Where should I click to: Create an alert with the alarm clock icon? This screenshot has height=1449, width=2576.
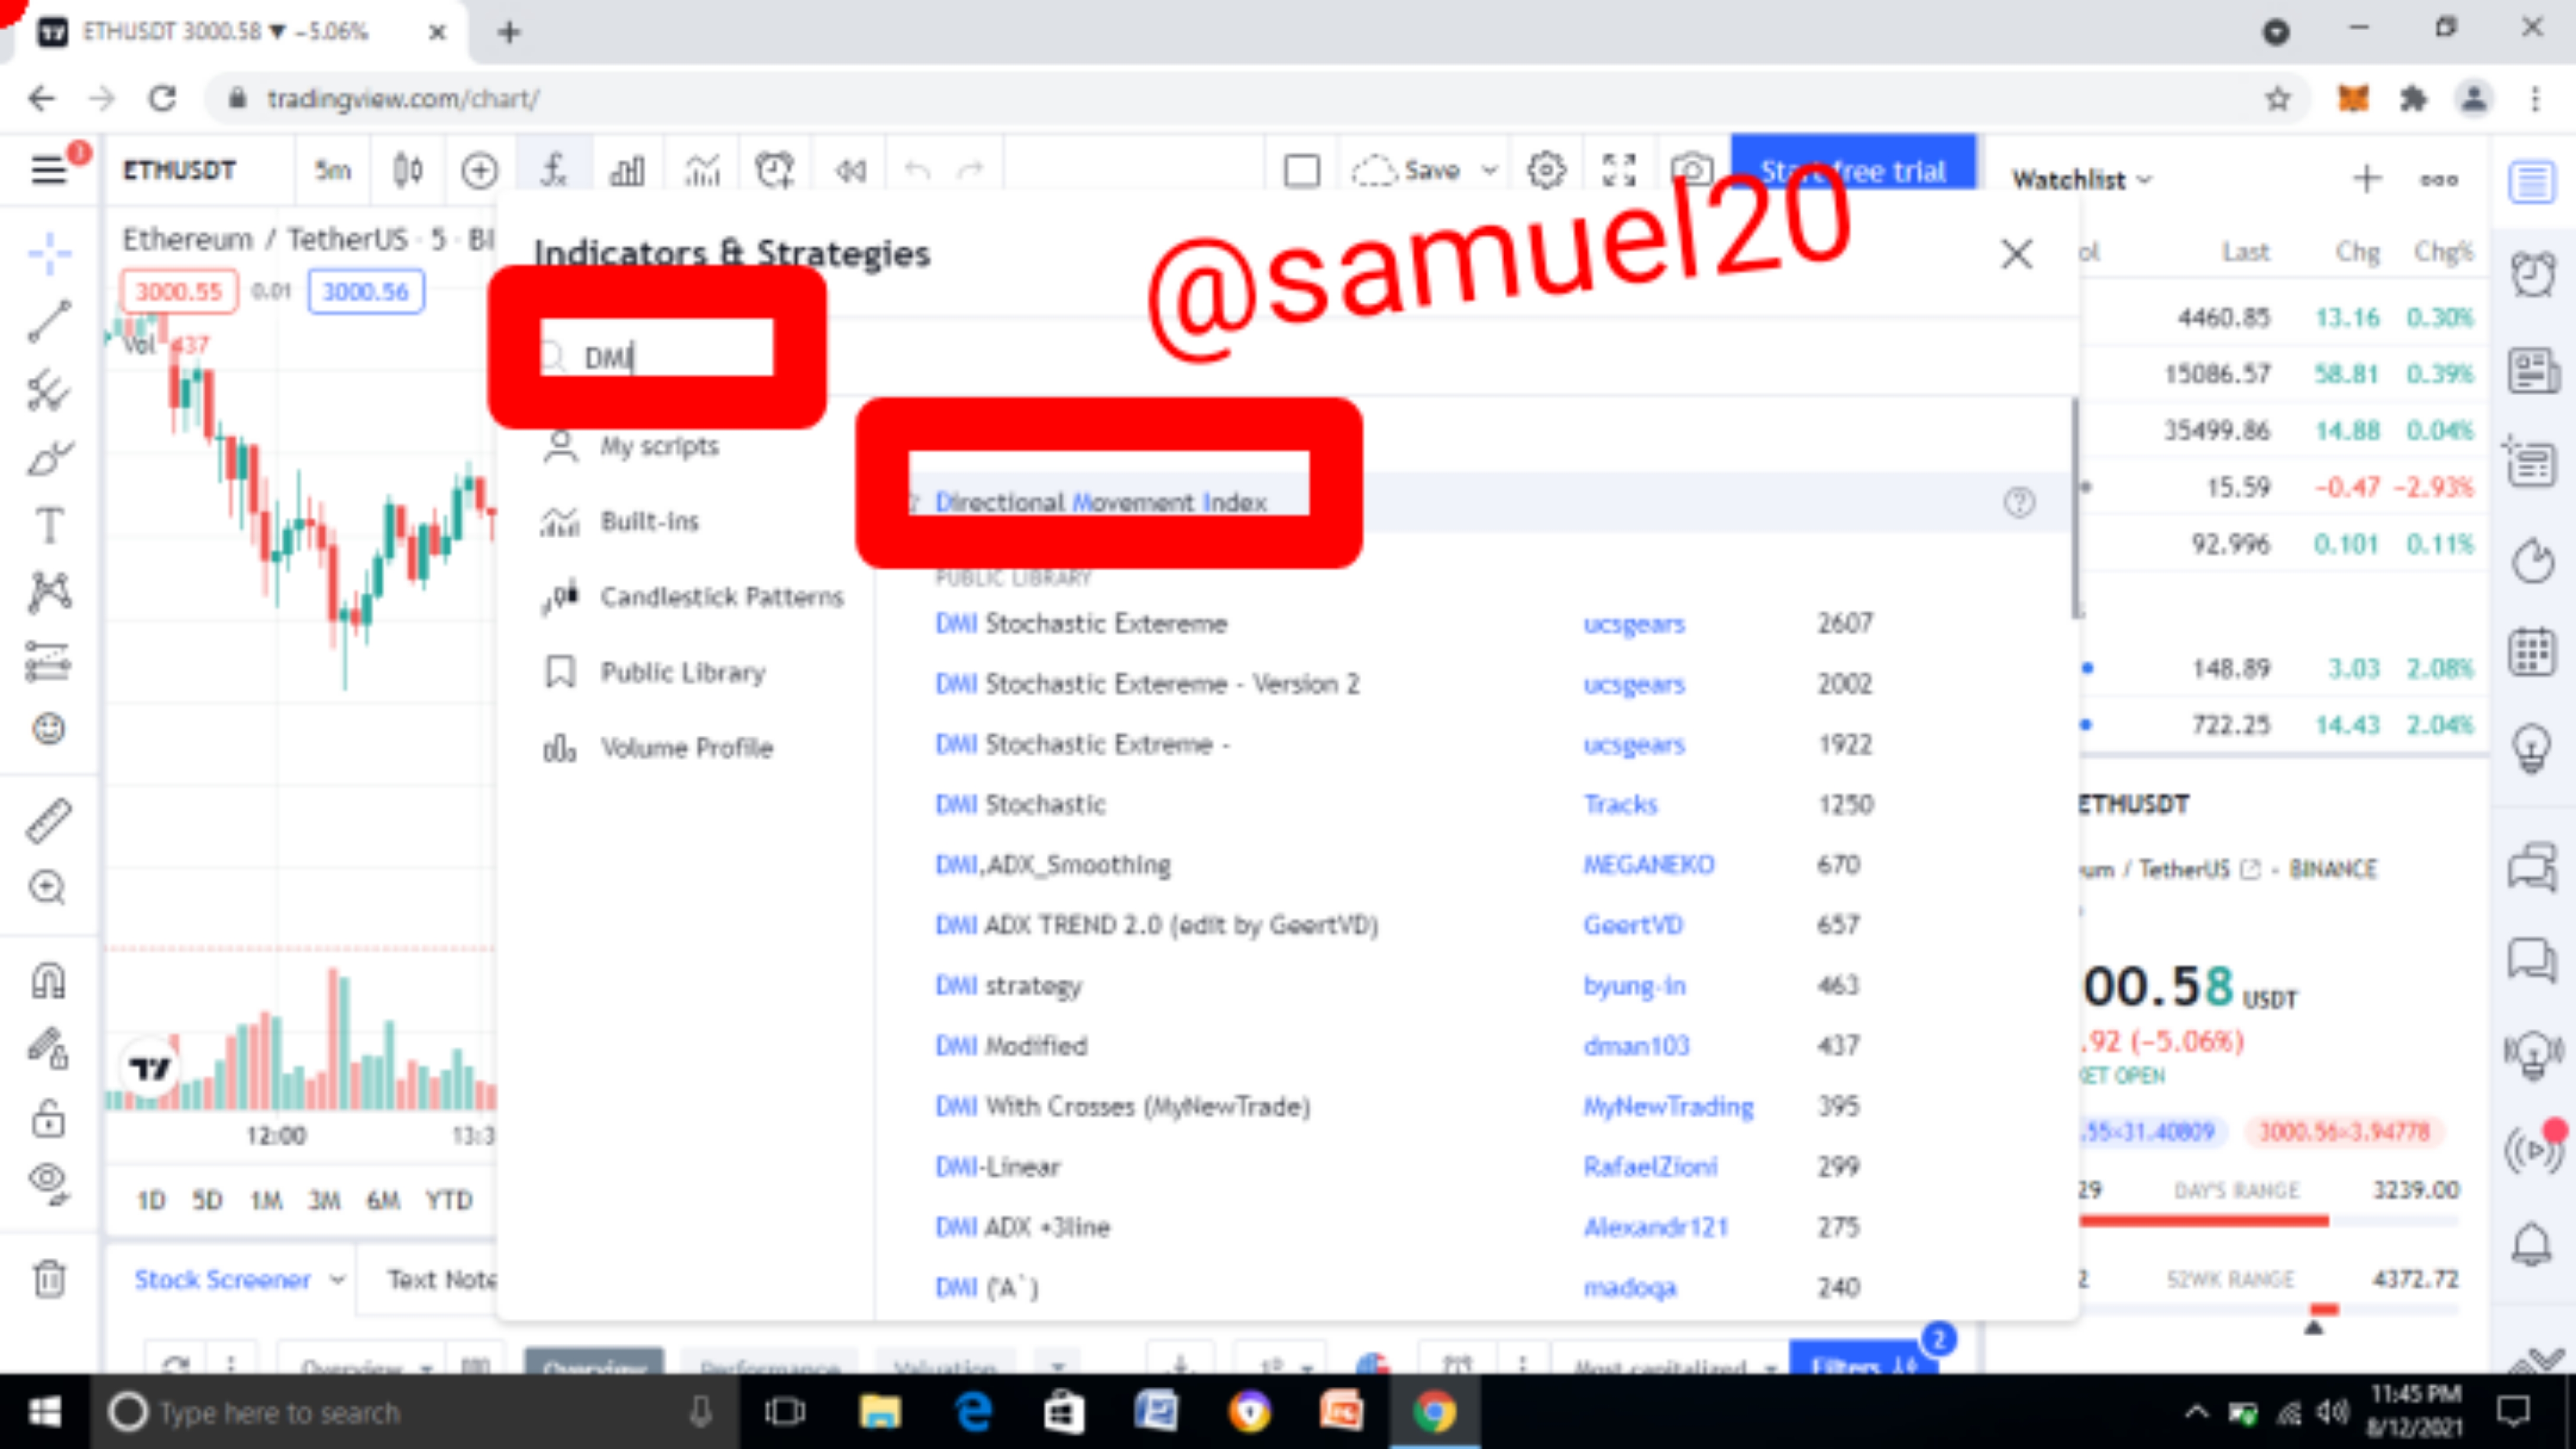pos(775,170)
